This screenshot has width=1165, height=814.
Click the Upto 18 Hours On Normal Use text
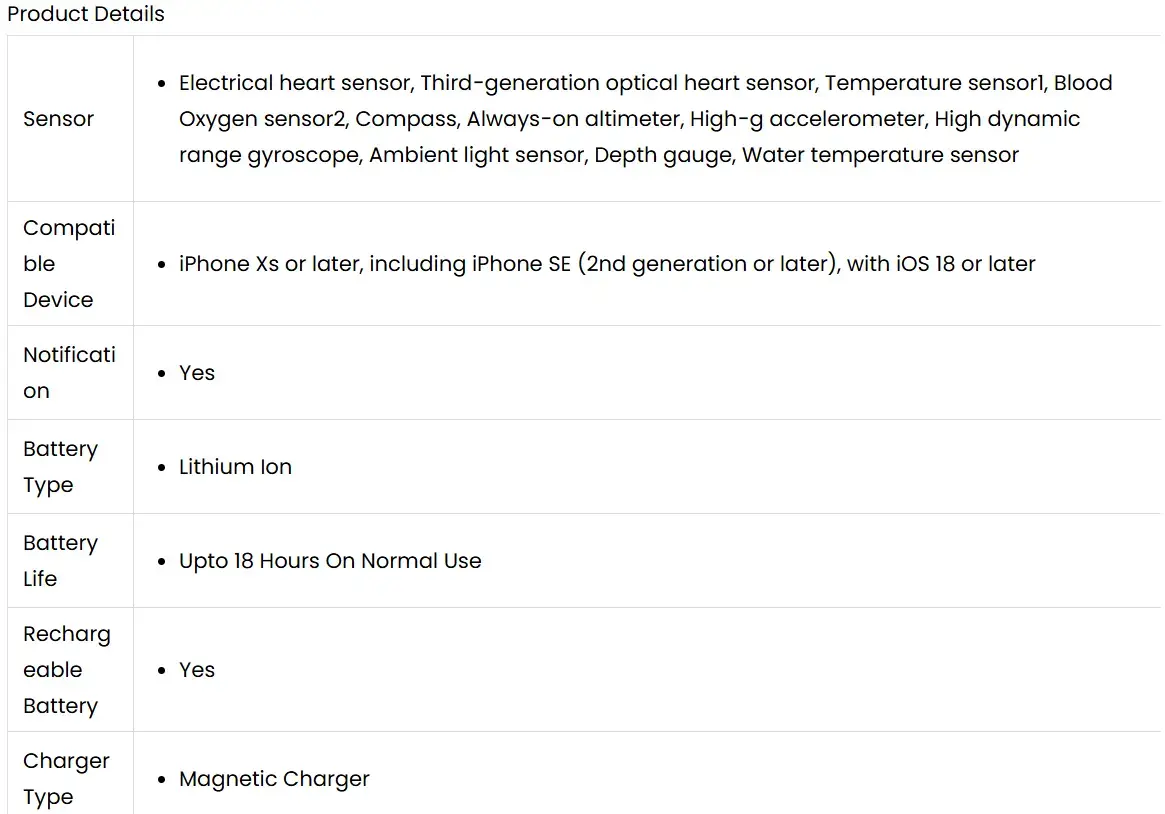point(330,561)
